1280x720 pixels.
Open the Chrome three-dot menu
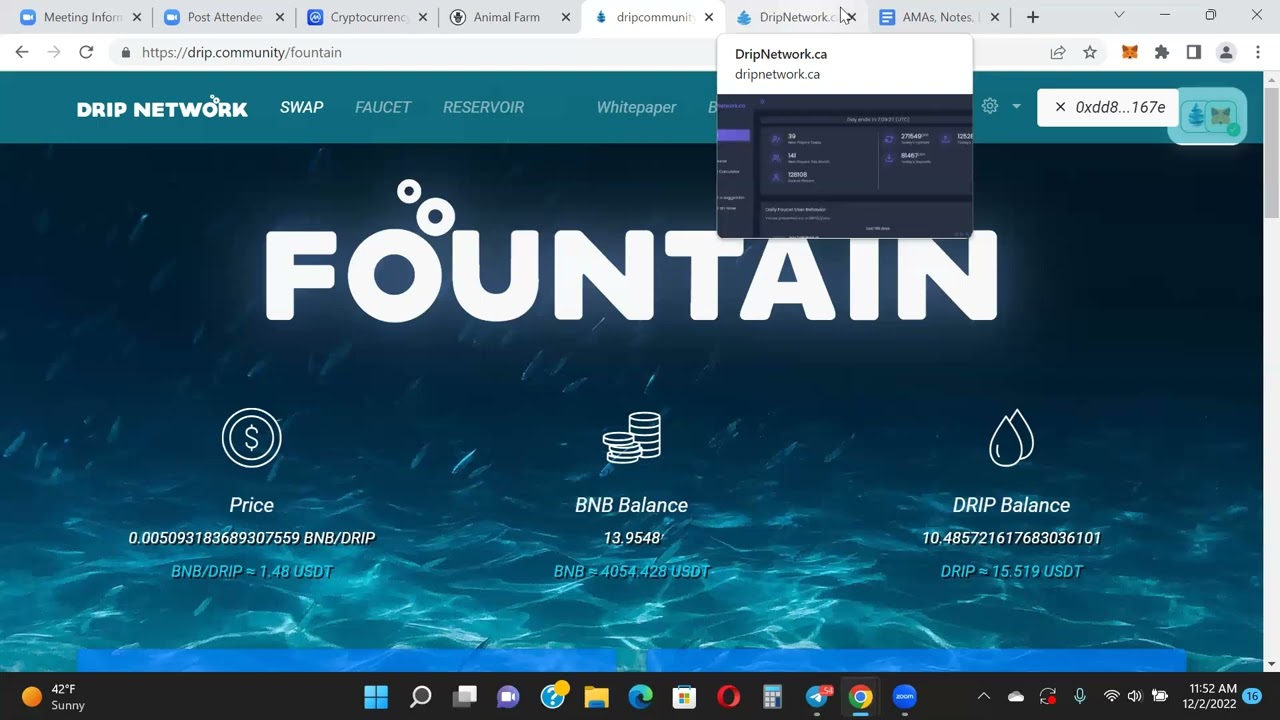tap(1258, 52)
